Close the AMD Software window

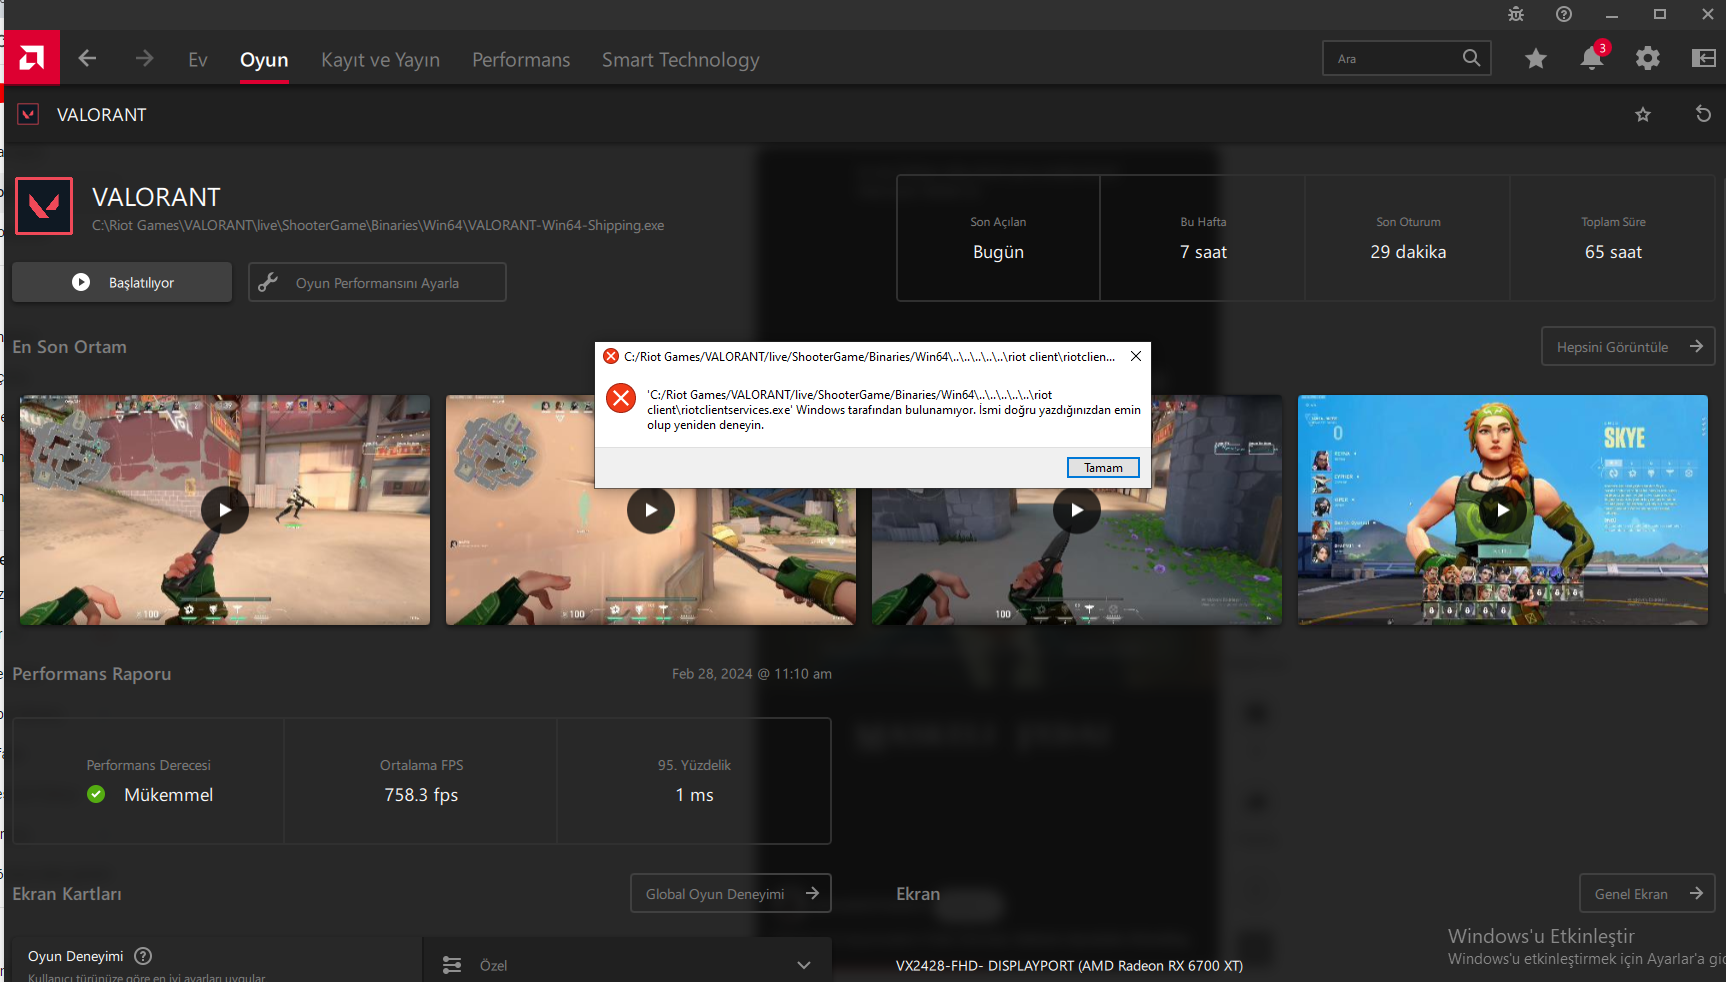pos(1708,14)
